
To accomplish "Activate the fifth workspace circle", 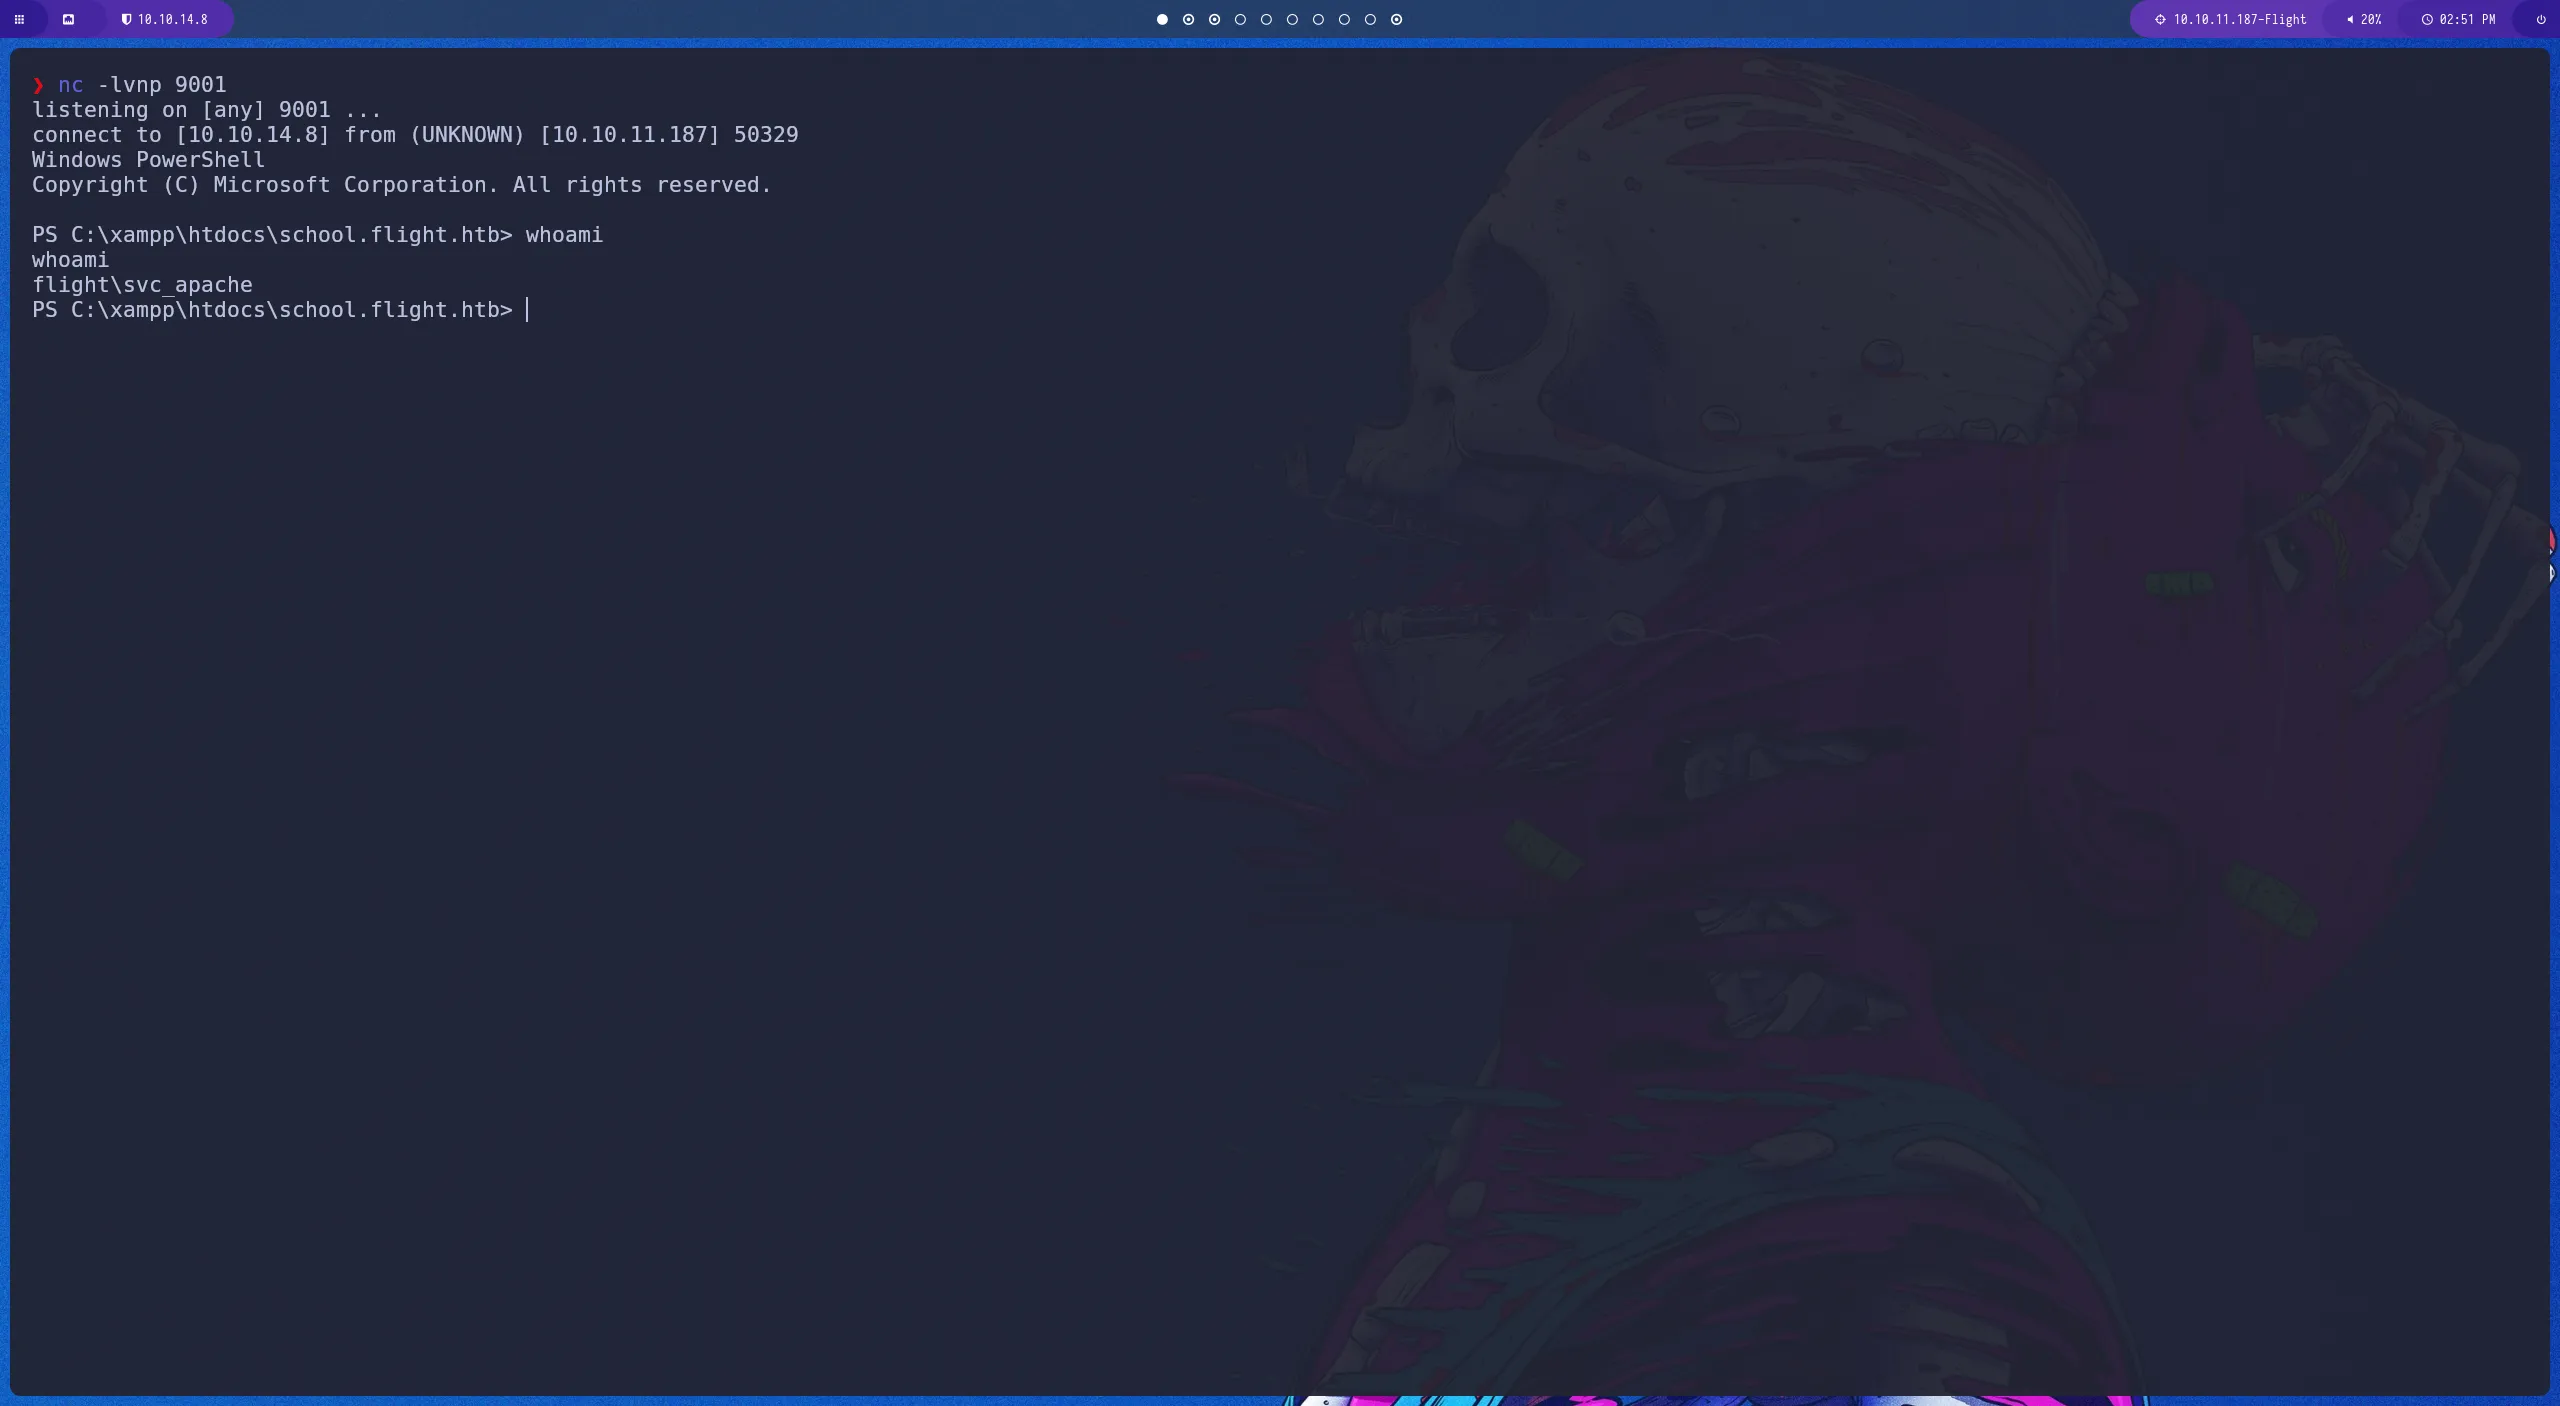I will click(1267, 19).
